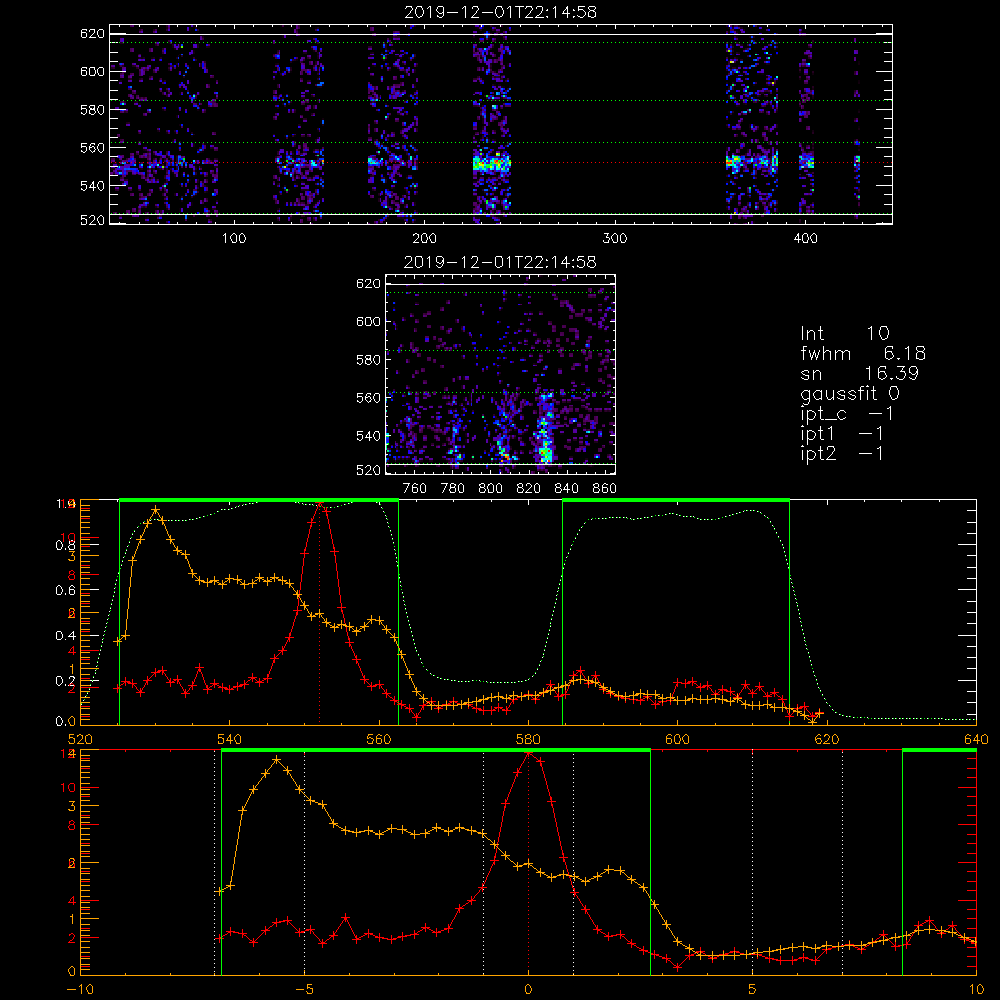Image resolution: width=1000 pixels, height=1000 pixels.
Task: Click x-axis label '840' under middle spectrogram
Action: pos(566,489)
